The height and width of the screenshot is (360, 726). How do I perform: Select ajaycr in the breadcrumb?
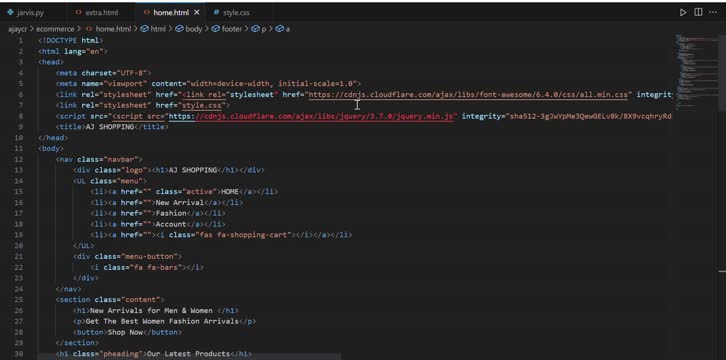click(x=17, y=29)
